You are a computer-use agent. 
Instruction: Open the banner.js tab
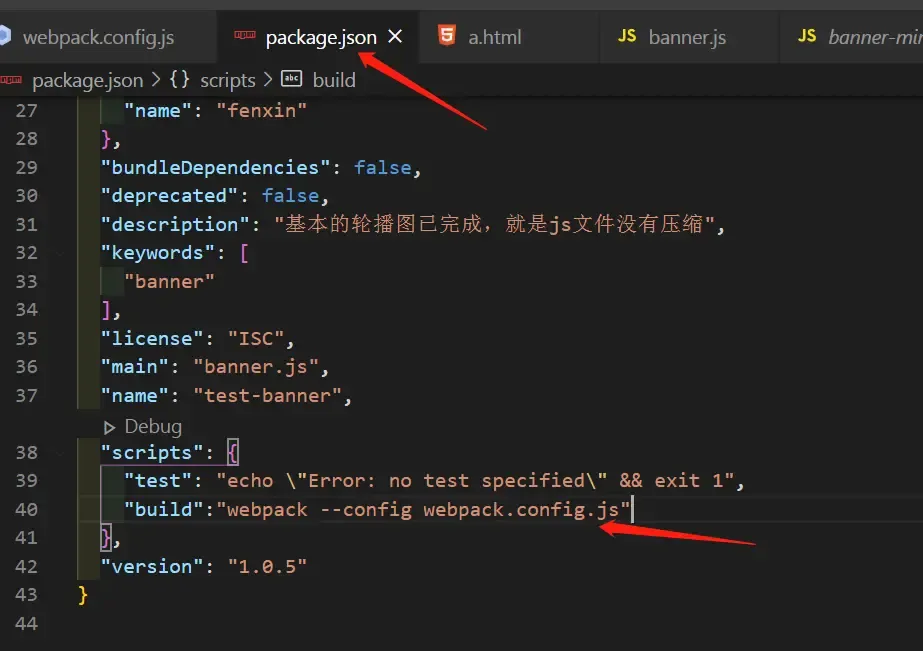tap(689, 35)
